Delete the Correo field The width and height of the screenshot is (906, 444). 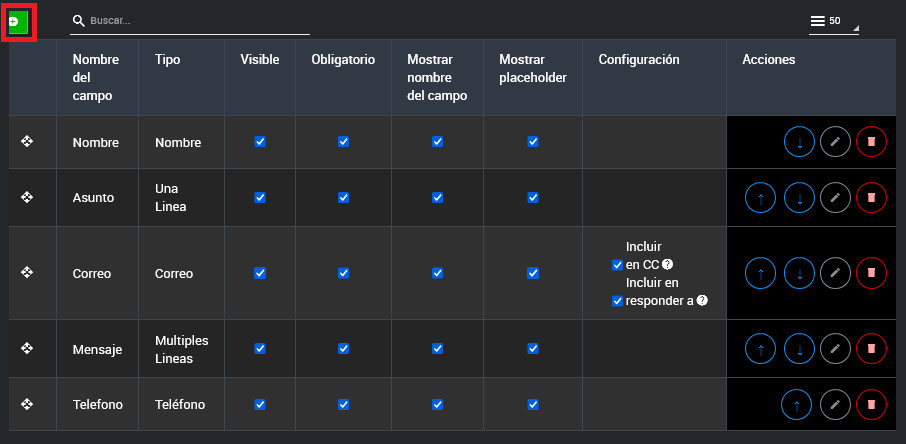[x=871, y=272]
